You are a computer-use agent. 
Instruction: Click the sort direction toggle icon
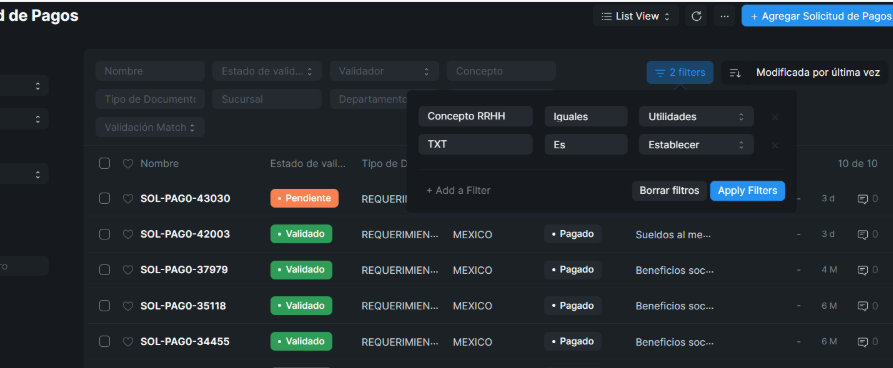[735, 73]
